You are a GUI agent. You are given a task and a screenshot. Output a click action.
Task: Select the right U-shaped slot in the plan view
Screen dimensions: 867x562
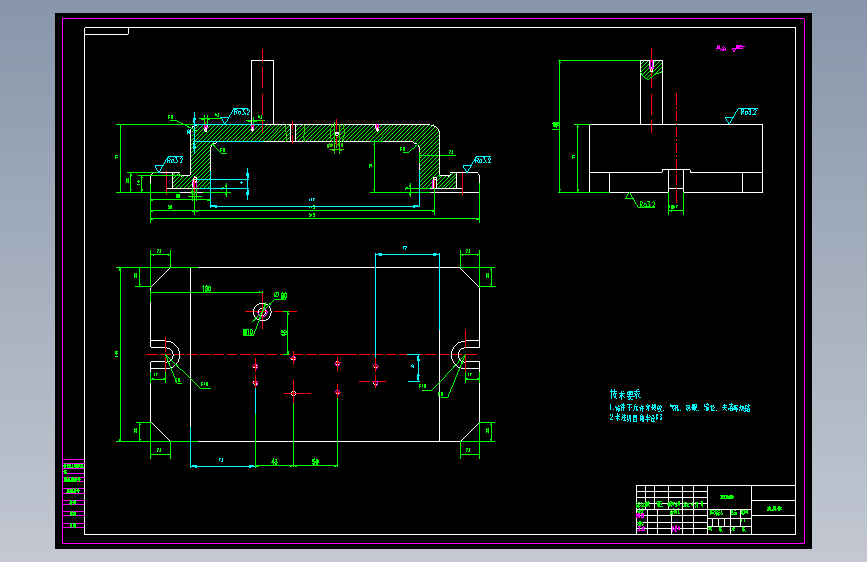pyautogui.click(x=465, y=355)
